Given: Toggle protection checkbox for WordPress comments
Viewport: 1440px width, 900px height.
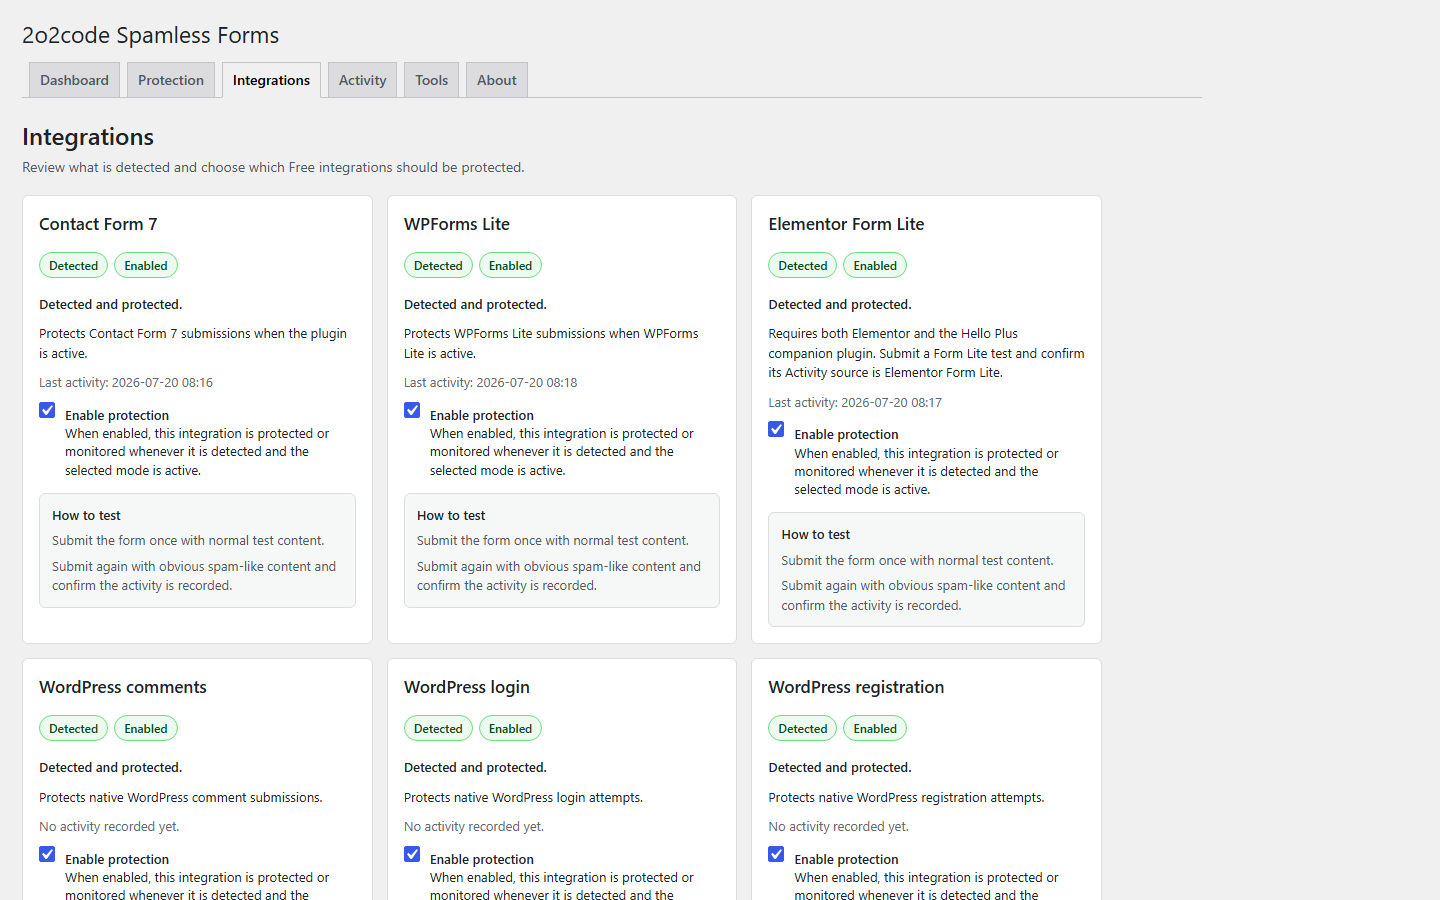Looking at the screenshot, I should (47, 854).
